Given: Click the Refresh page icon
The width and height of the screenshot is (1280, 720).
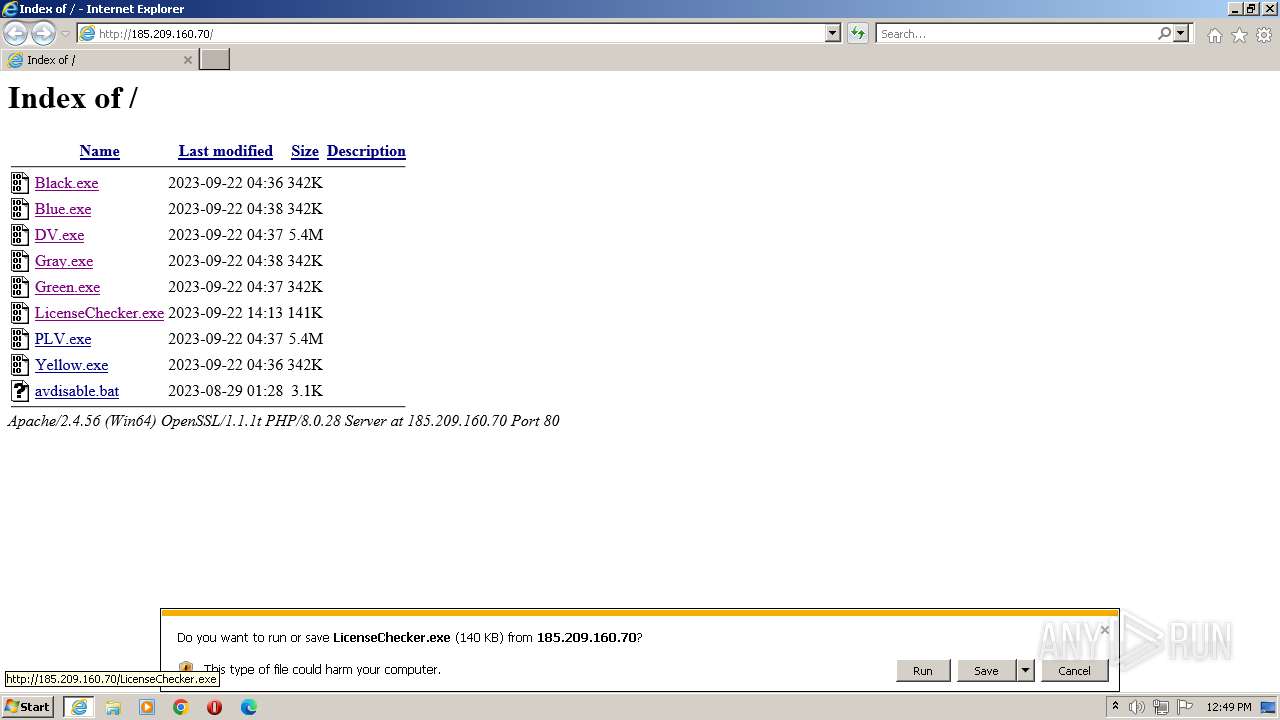Looking at the screenshot, I should [x=858, y=33].
